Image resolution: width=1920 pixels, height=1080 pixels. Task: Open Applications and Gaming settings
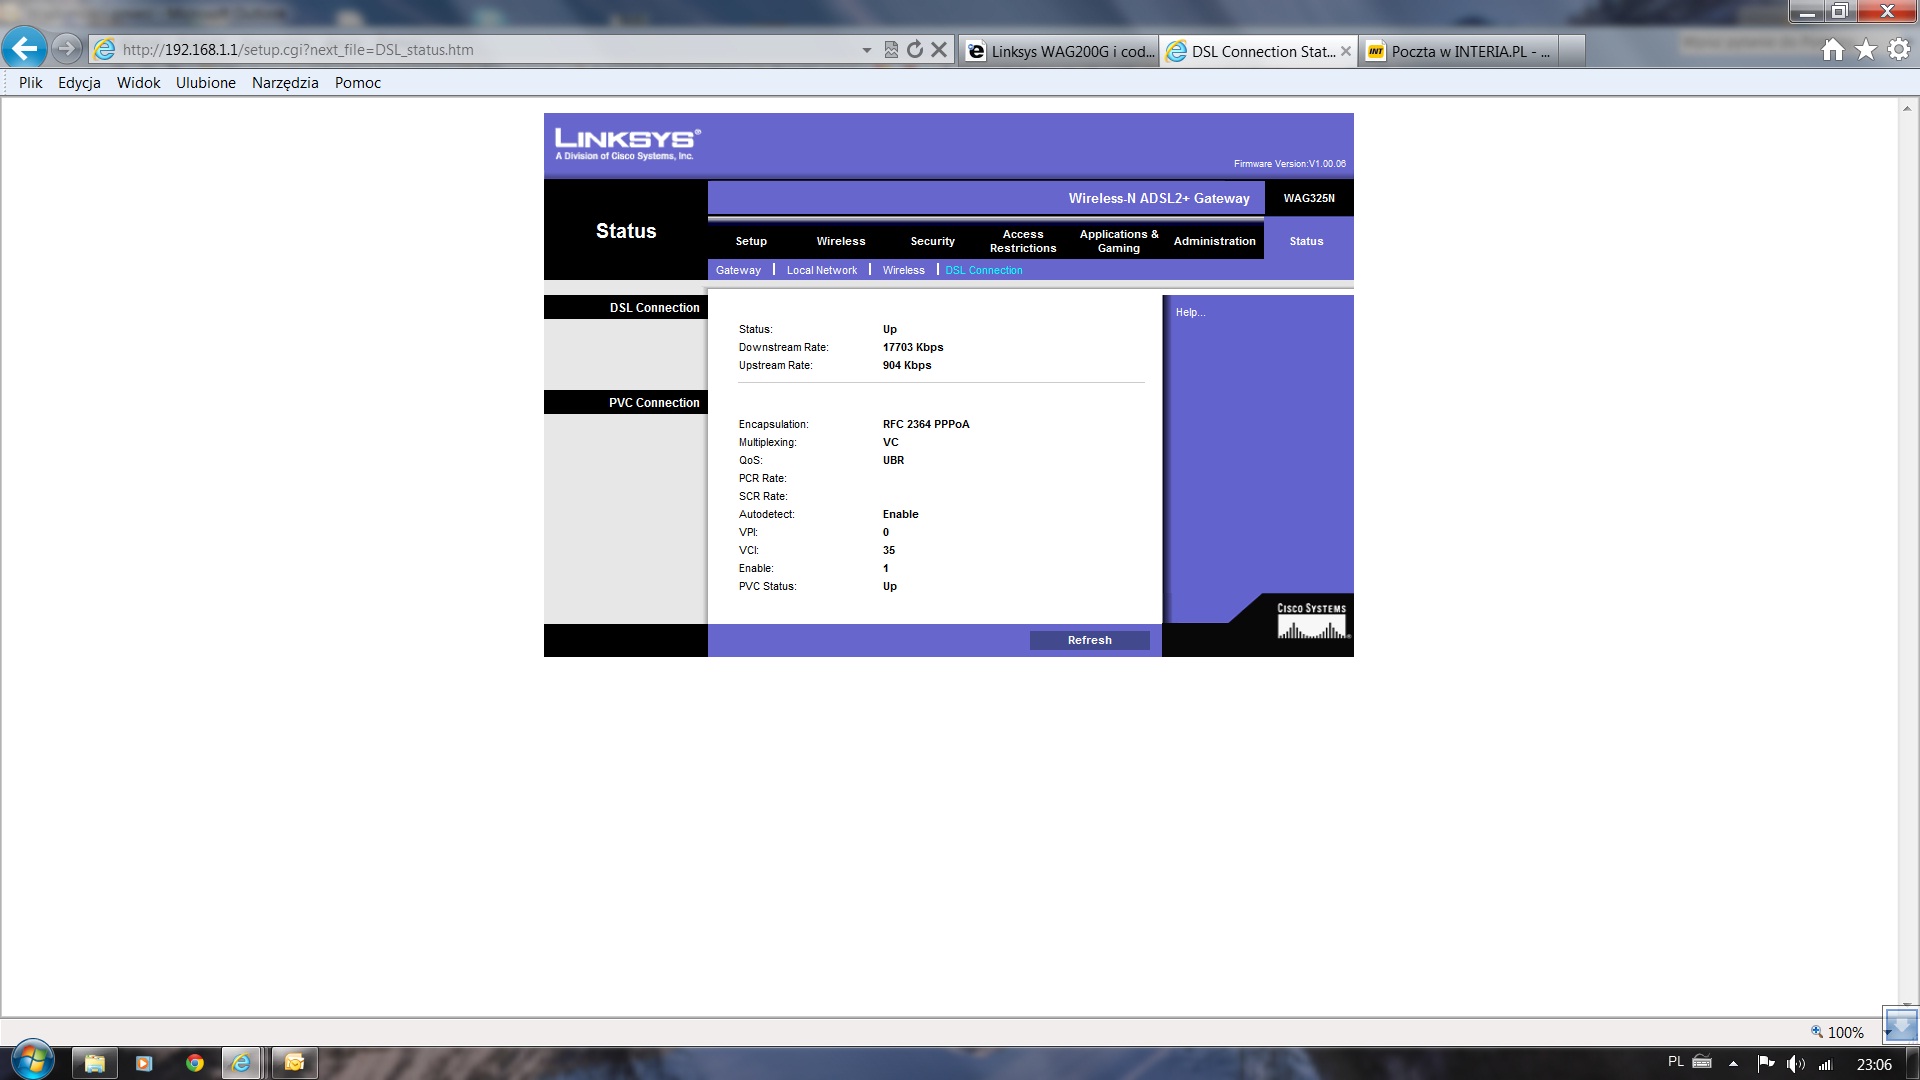[x=1116, y=240]
